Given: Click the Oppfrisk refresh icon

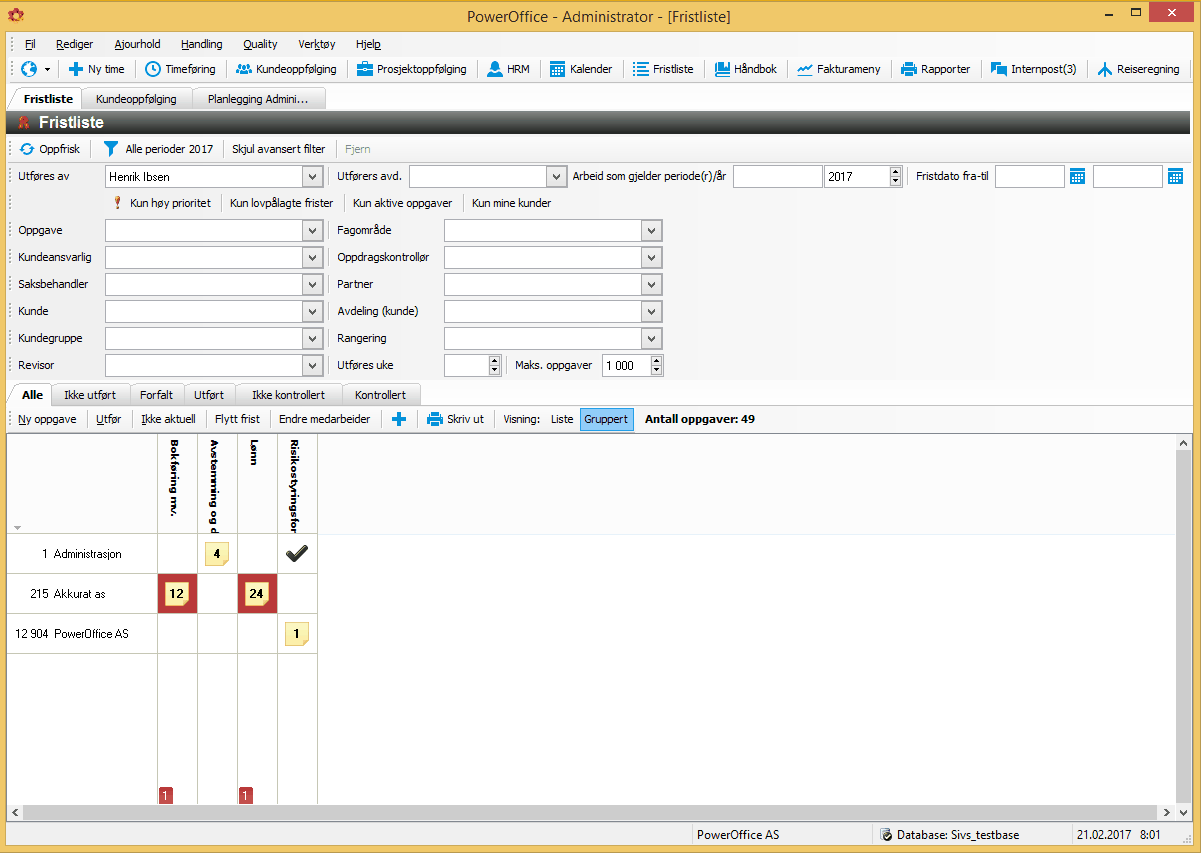Looking at the screenshot, I should coord(27,149).
